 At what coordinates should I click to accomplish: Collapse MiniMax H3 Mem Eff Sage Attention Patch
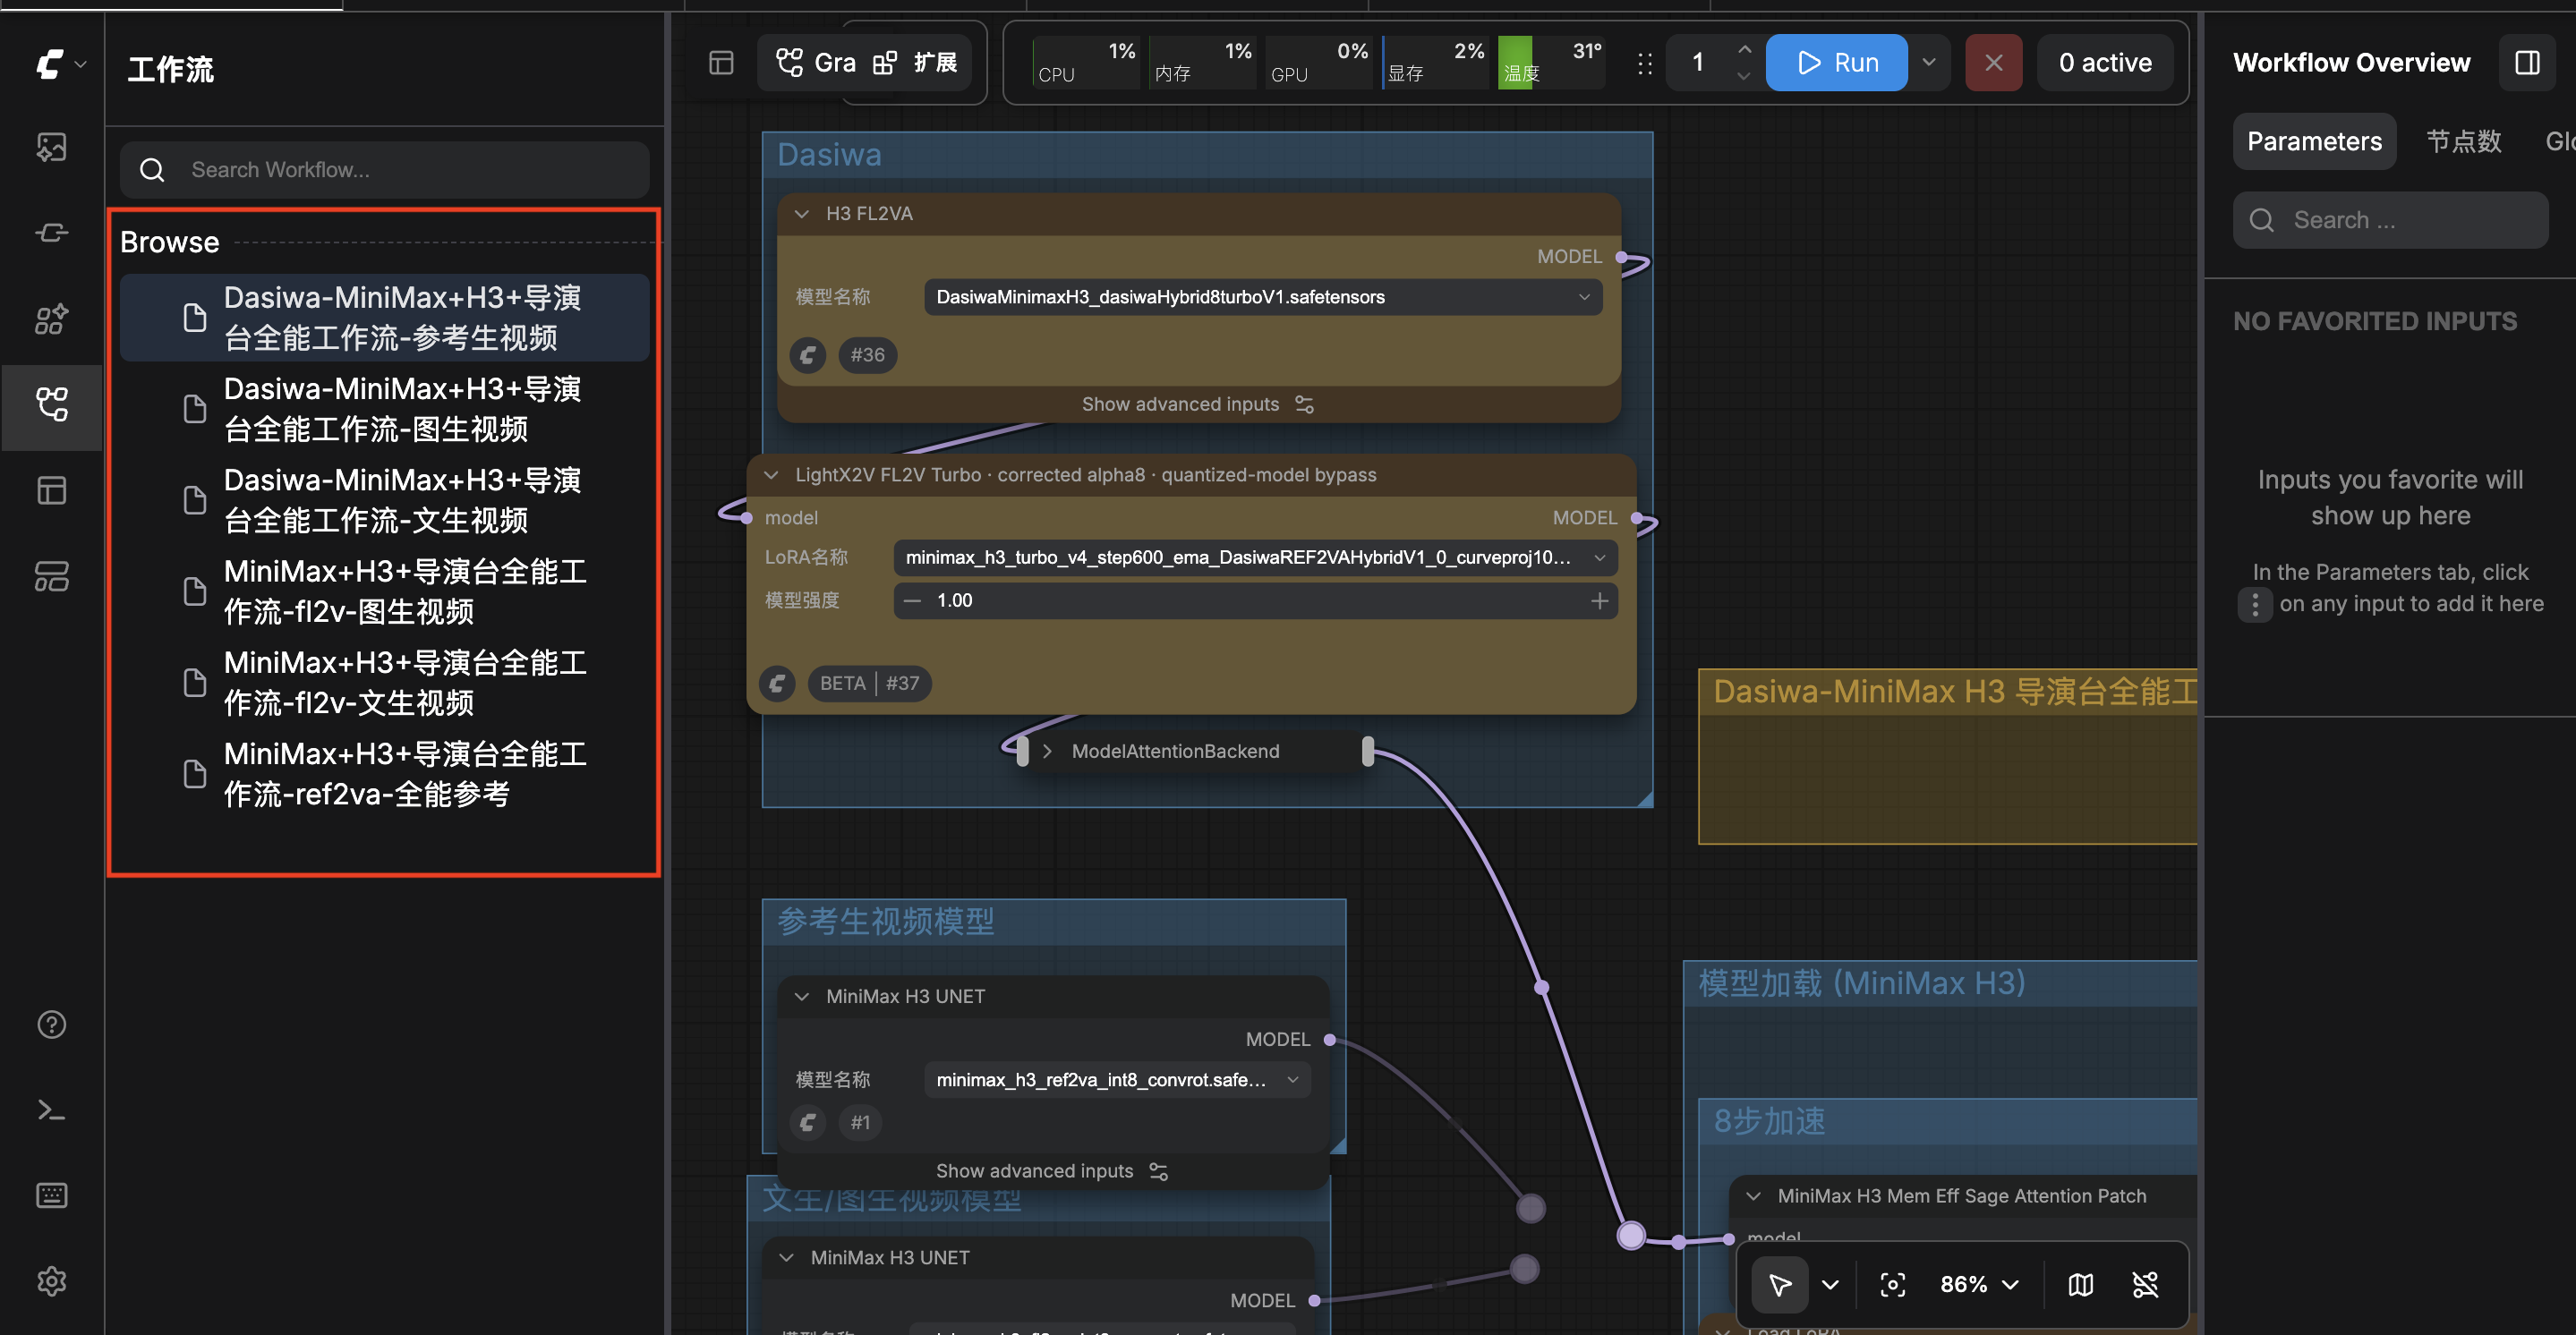(1754, 1196)
